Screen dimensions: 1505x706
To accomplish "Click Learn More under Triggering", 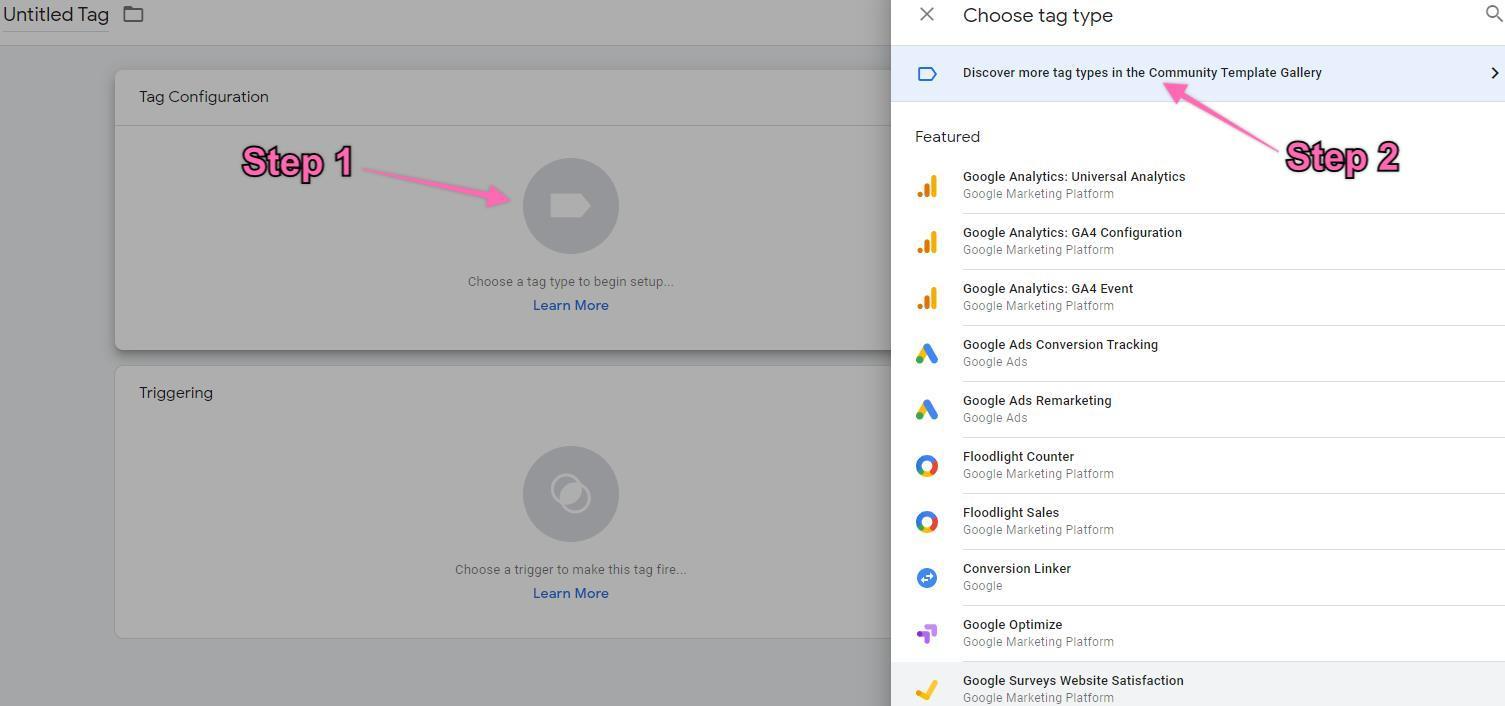I will pyautogui.click(x=570, y=594).
